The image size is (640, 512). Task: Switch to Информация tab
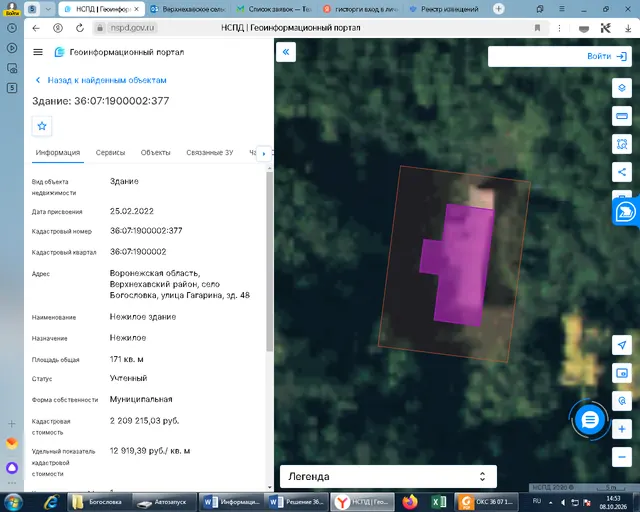(58, 152)
